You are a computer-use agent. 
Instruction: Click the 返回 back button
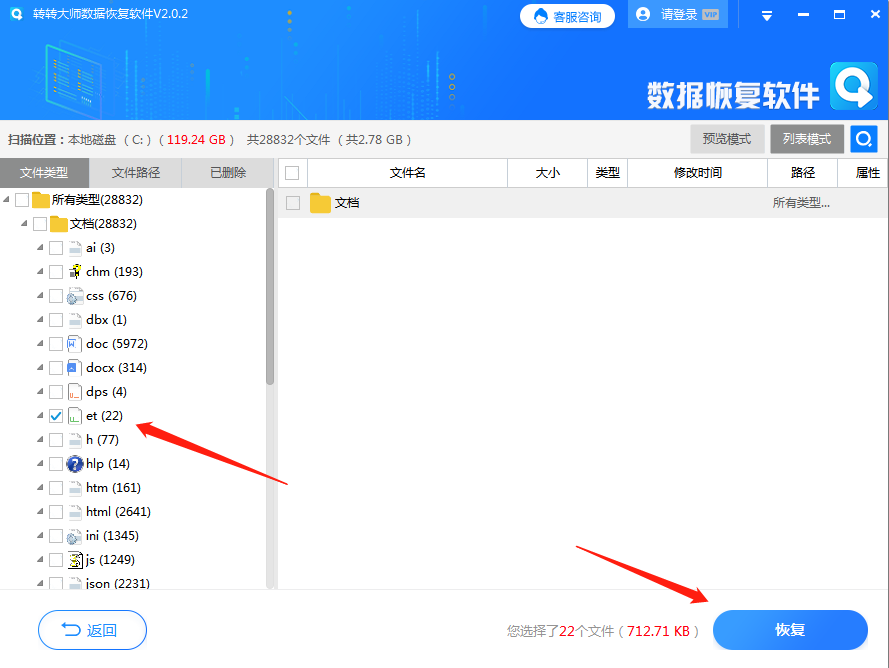[92, 630]
